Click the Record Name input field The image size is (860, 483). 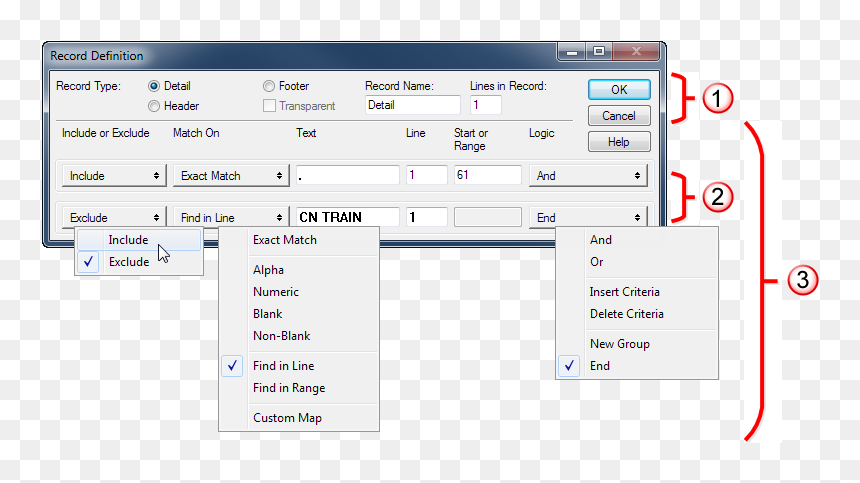pos(412,105)
